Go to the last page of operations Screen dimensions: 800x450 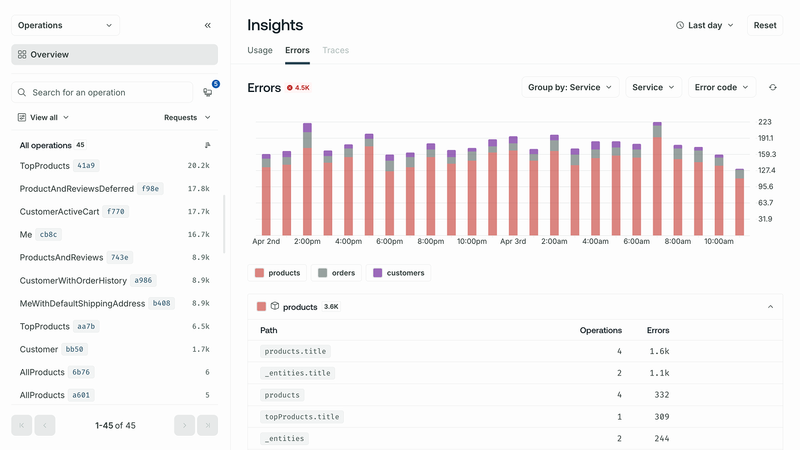(x=208, y=425)
